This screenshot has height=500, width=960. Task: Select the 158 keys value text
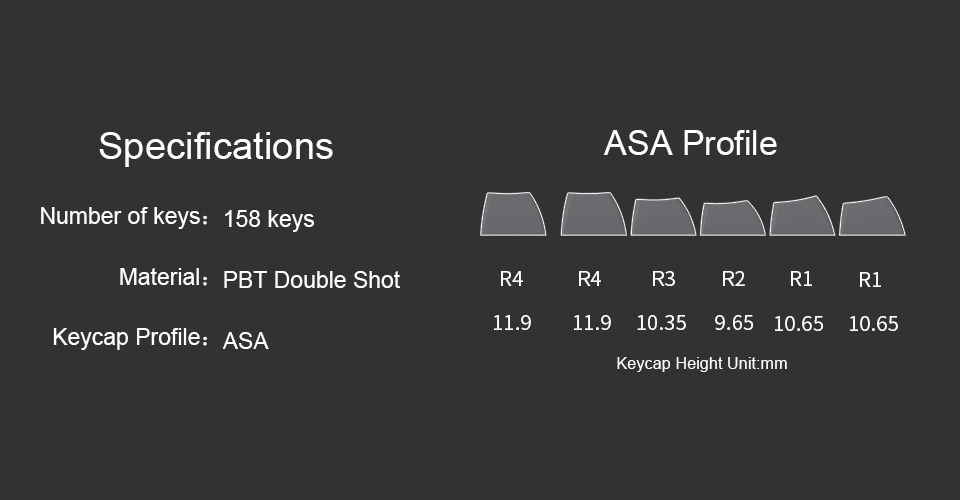269,219
